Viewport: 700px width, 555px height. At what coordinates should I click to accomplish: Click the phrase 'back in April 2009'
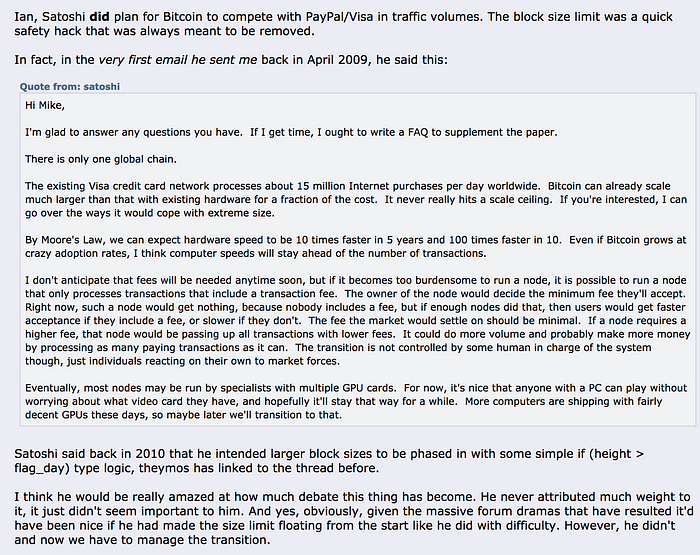click(317, 60)
